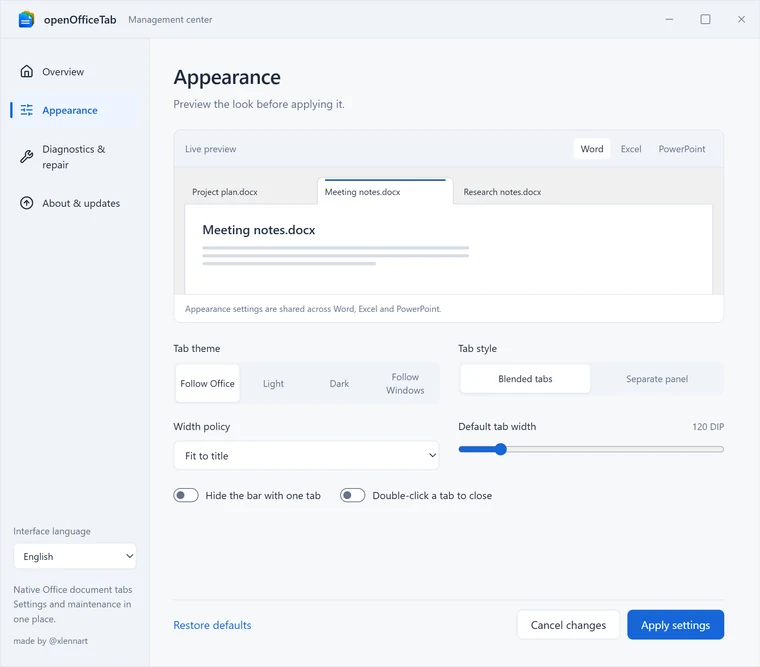Click the Appearance sliders icon
Viewport: 760px width, 667px height.
27,110
